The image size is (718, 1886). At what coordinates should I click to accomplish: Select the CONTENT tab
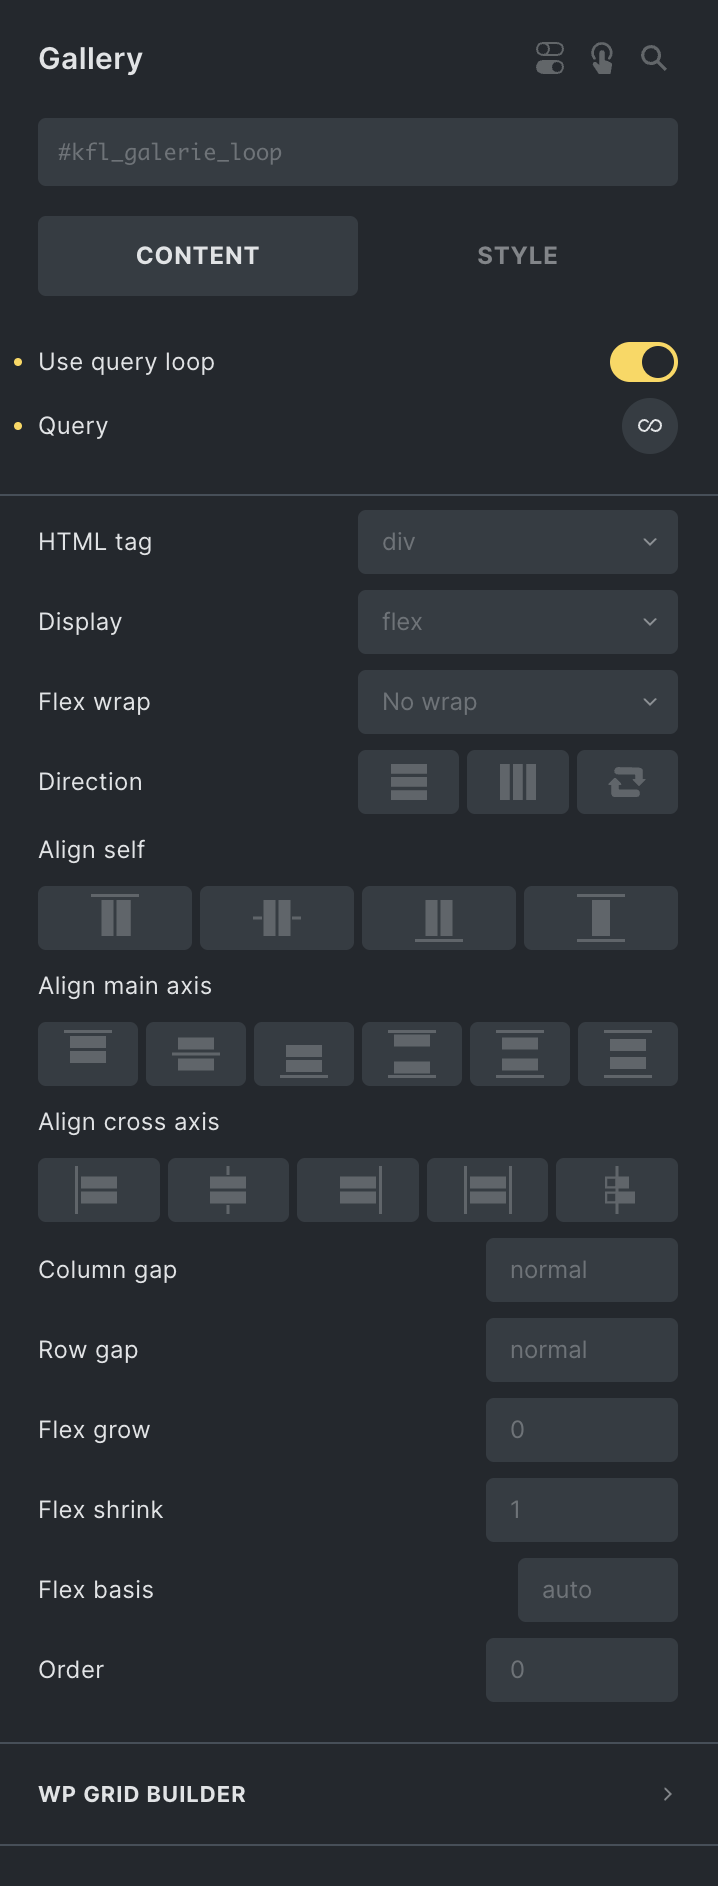198,256
